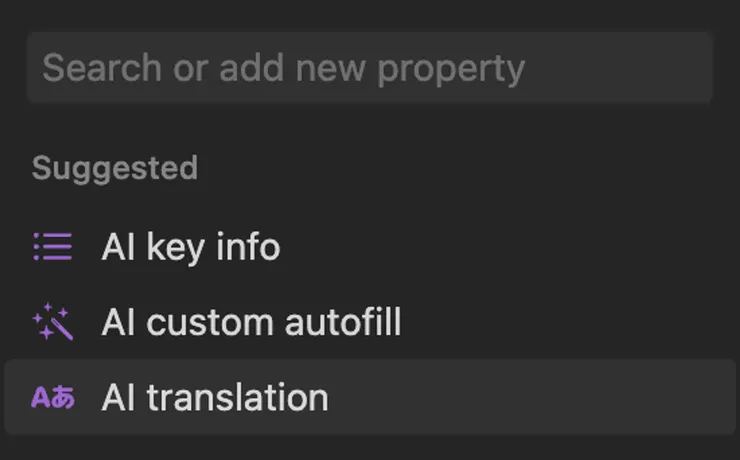Click the AI translation language icon

coord(53,398)
